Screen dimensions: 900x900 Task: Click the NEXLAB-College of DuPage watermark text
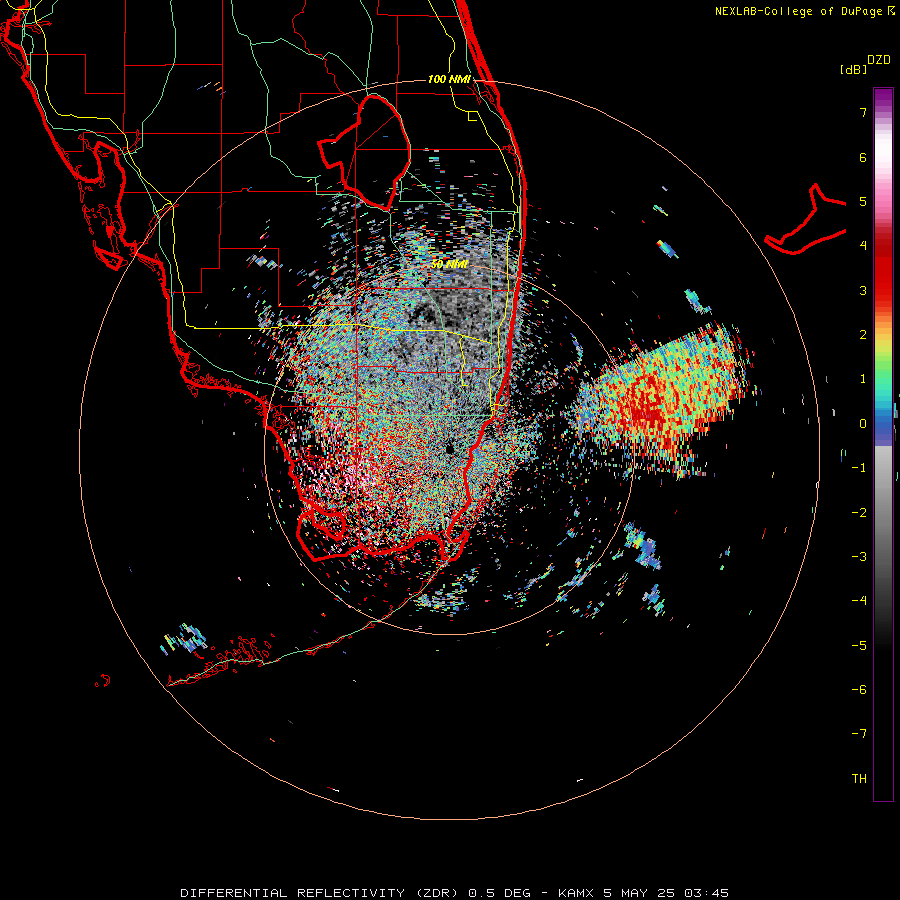804,11
